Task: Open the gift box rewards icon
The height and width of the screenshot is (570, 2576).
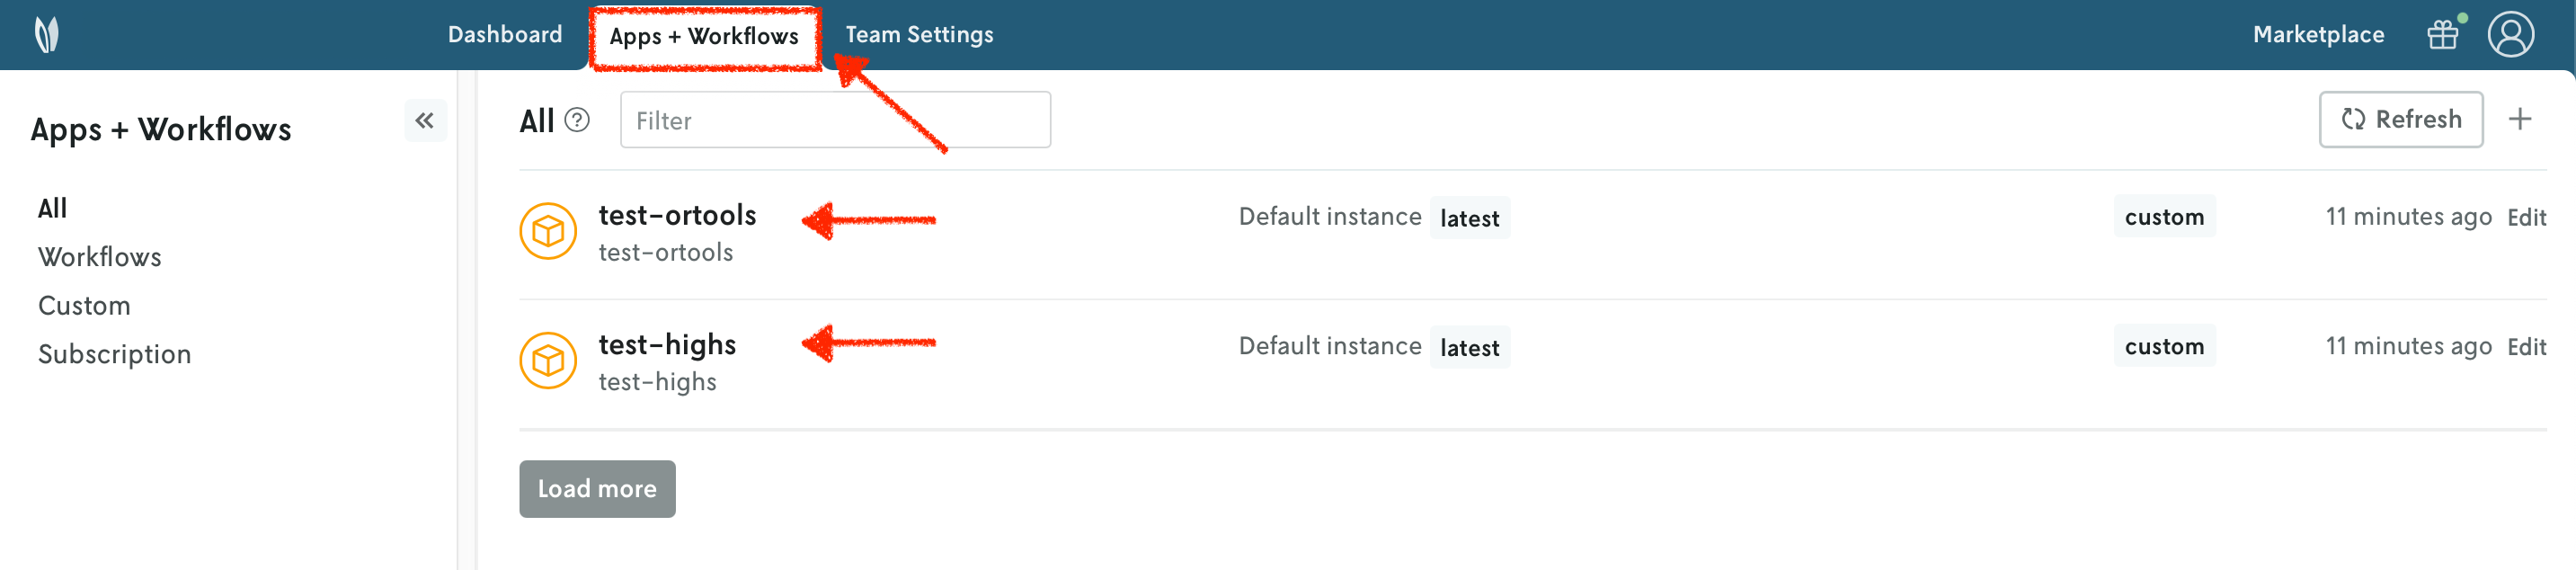Action: click(2442, 35)
